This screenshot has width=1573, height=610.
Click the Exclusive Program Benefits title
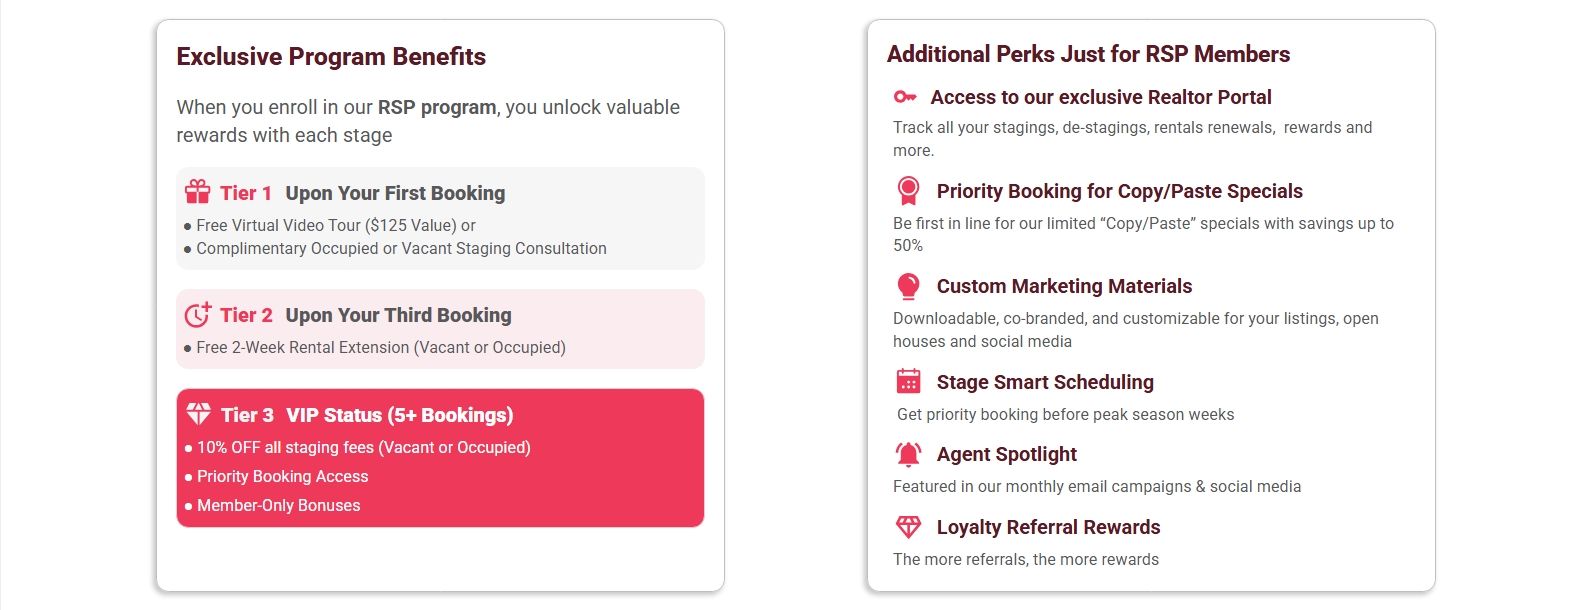click(x=331, y=56)
